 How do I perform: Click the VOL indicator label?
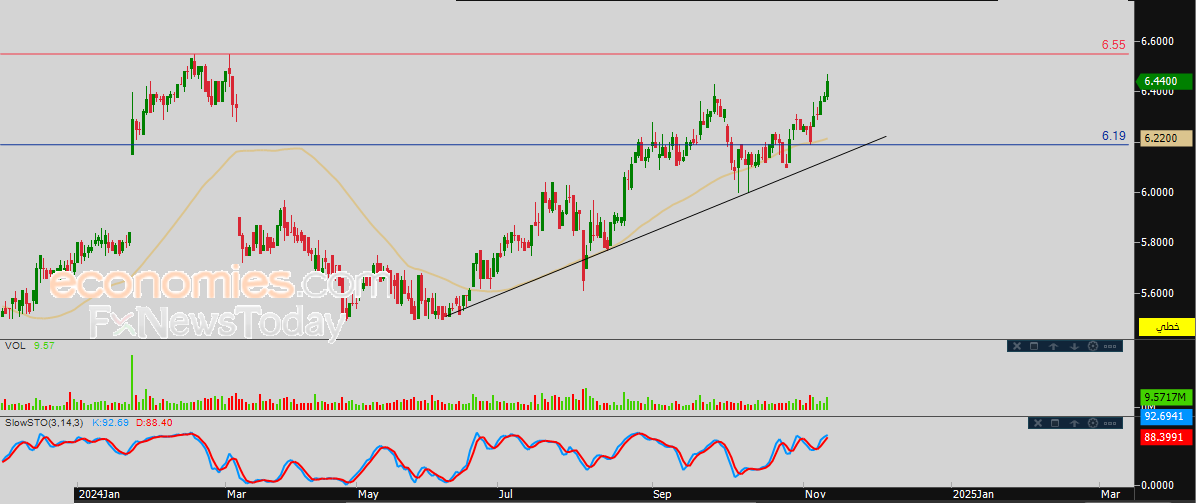coord(14,345)
